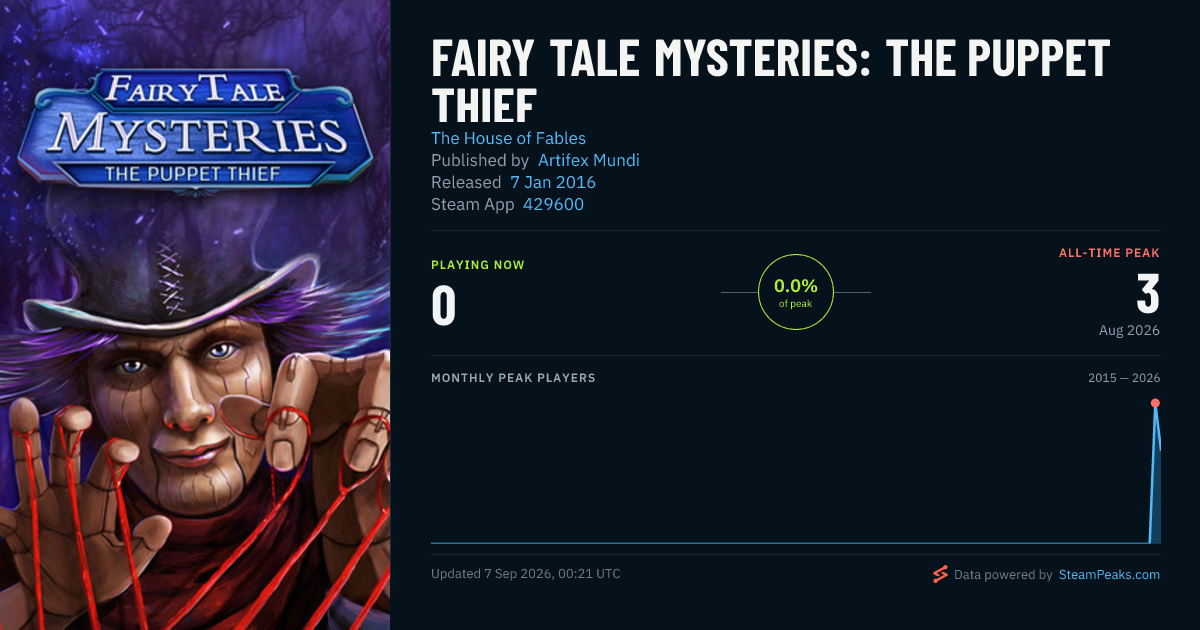Image resolution: width=1200 pixels, height=630 pixels.
Task: Click the Aug 2026 peak date
Action: (x=1129, y=330)
